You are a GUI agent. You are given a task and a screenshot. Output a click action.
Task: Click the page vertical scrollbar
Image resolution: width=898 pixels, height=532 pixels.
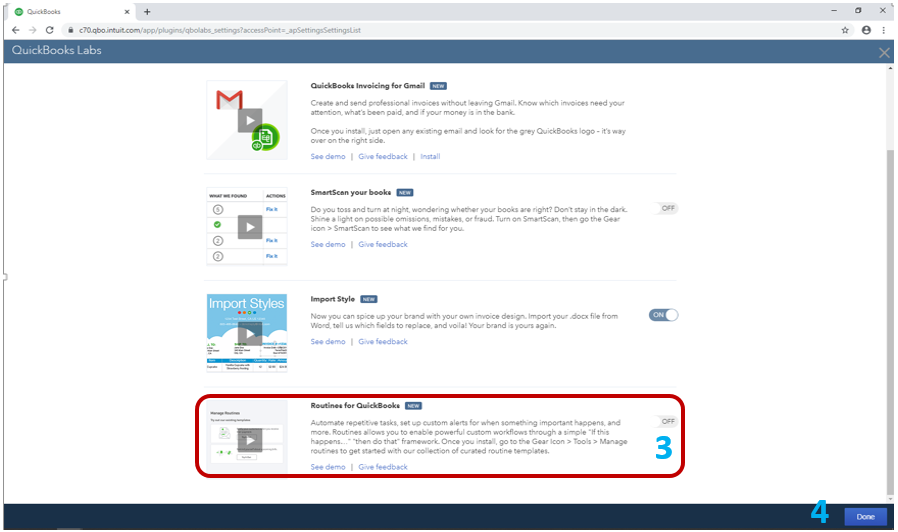coord(889,321)
